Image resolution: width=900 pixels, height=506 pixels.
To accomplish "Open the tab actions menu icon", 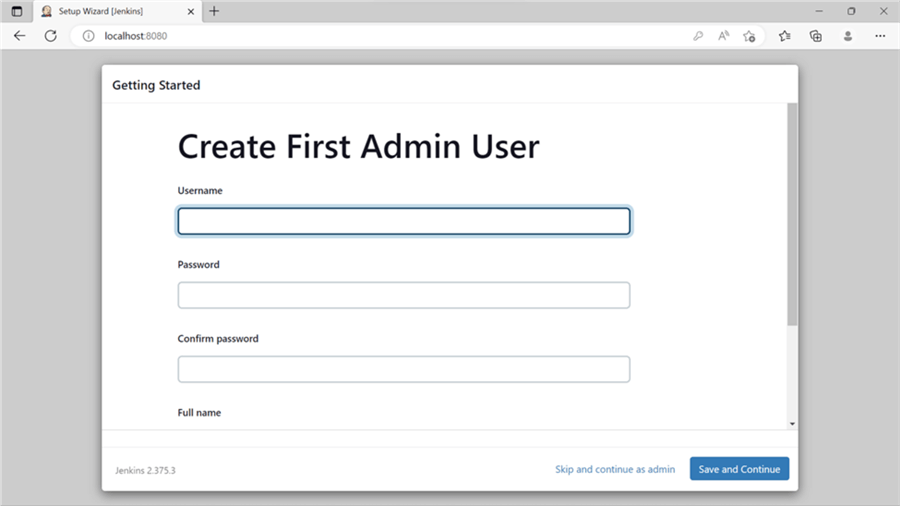I will pos(17,11).
